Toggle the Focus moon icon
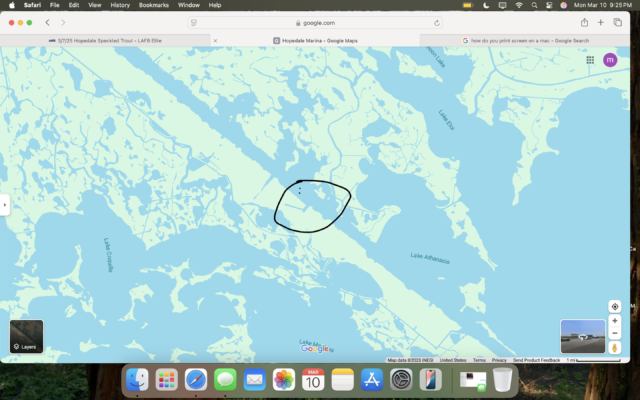The width and height of the screenshot is (640, 400). 486,5
